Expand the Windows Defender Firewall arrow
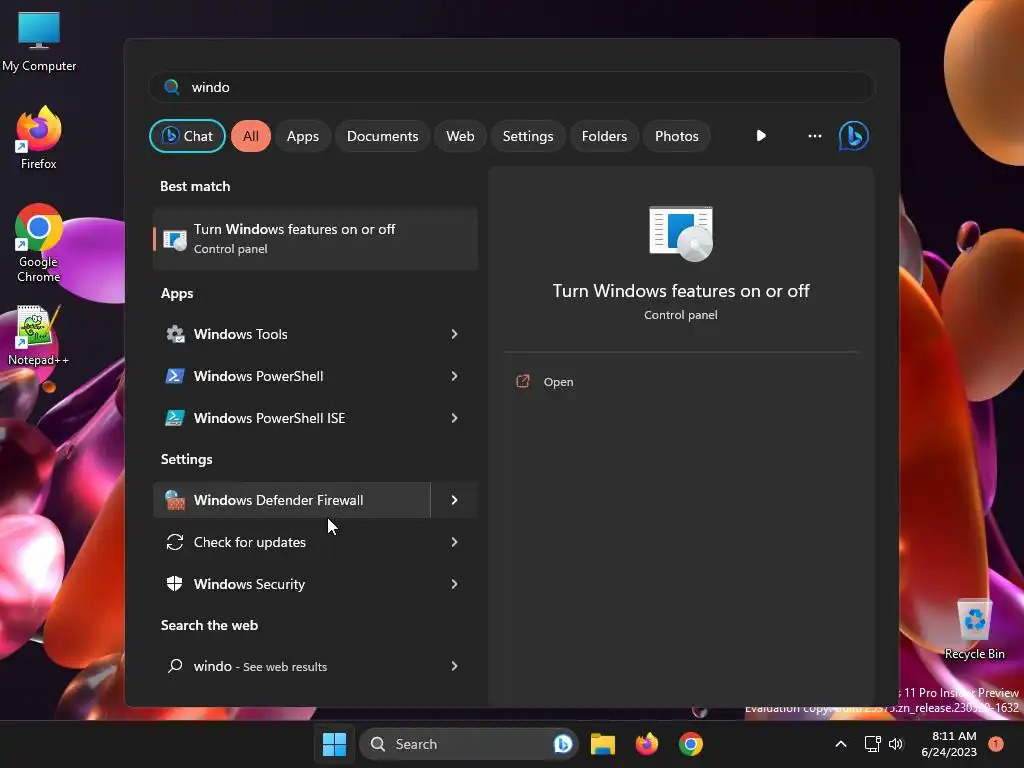Screen dimensions: 1024x768 pos(455,500)
